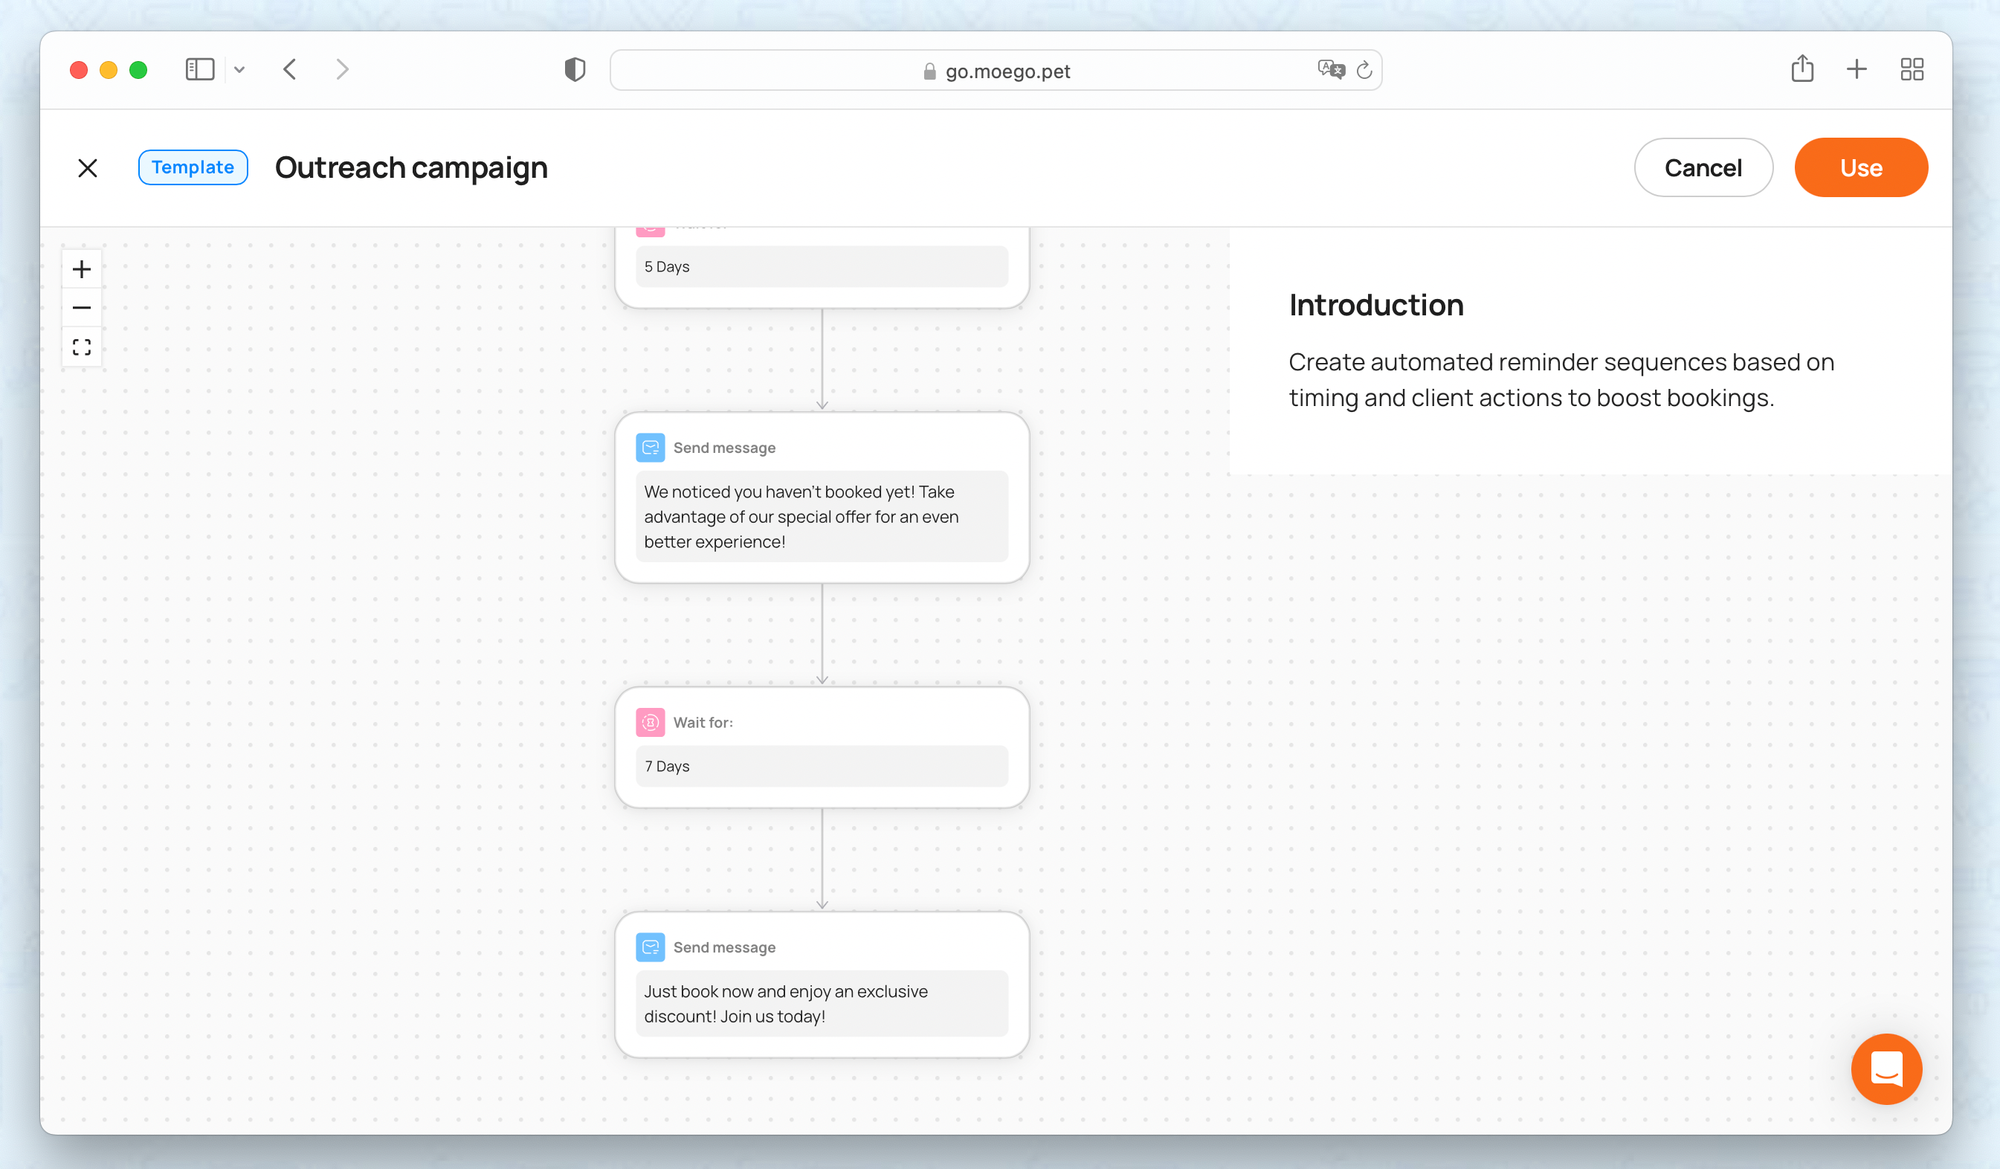2000x1169 pixels.
Task: Reload the current page
Action: [x=1364, y=70]
